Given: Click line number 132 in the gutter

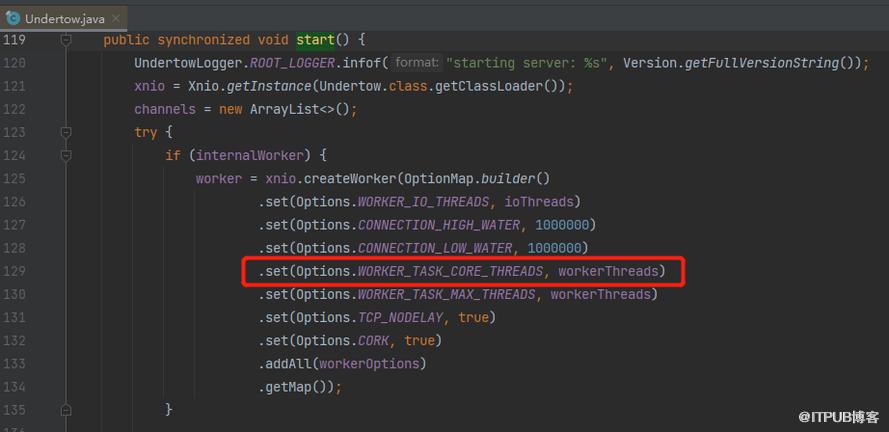Looking at the screenshot, I should 14,341.
